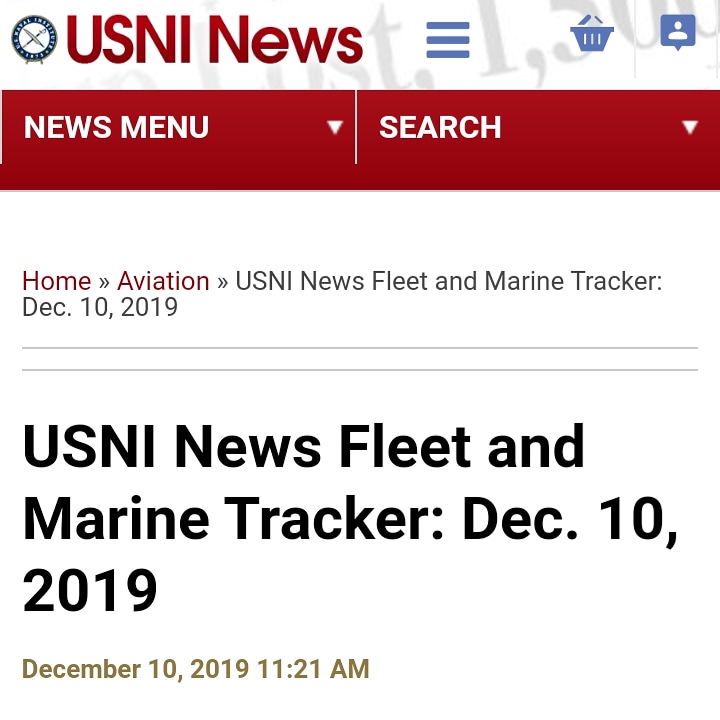Image resolution: width=720 pixels, height=720 pixels.
Task: Click the second » separator after Aviation
Action: pos(223,282)
